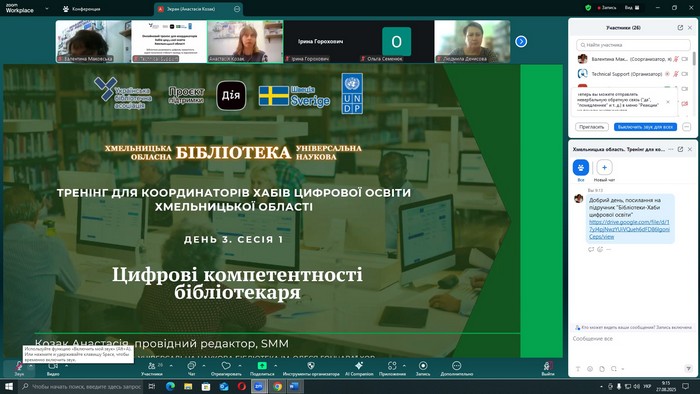Viewport: 700px width, 394px height.
Task: Expand the arrow next to Участники
Action: point(171,366)
